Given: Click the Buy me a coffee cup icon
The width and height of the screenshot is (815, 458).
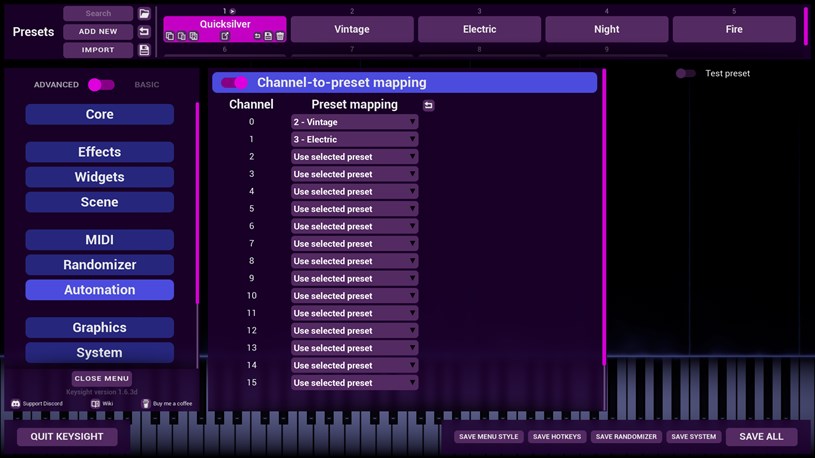Looking at the screenshot, I should click(x=146, y=403).
